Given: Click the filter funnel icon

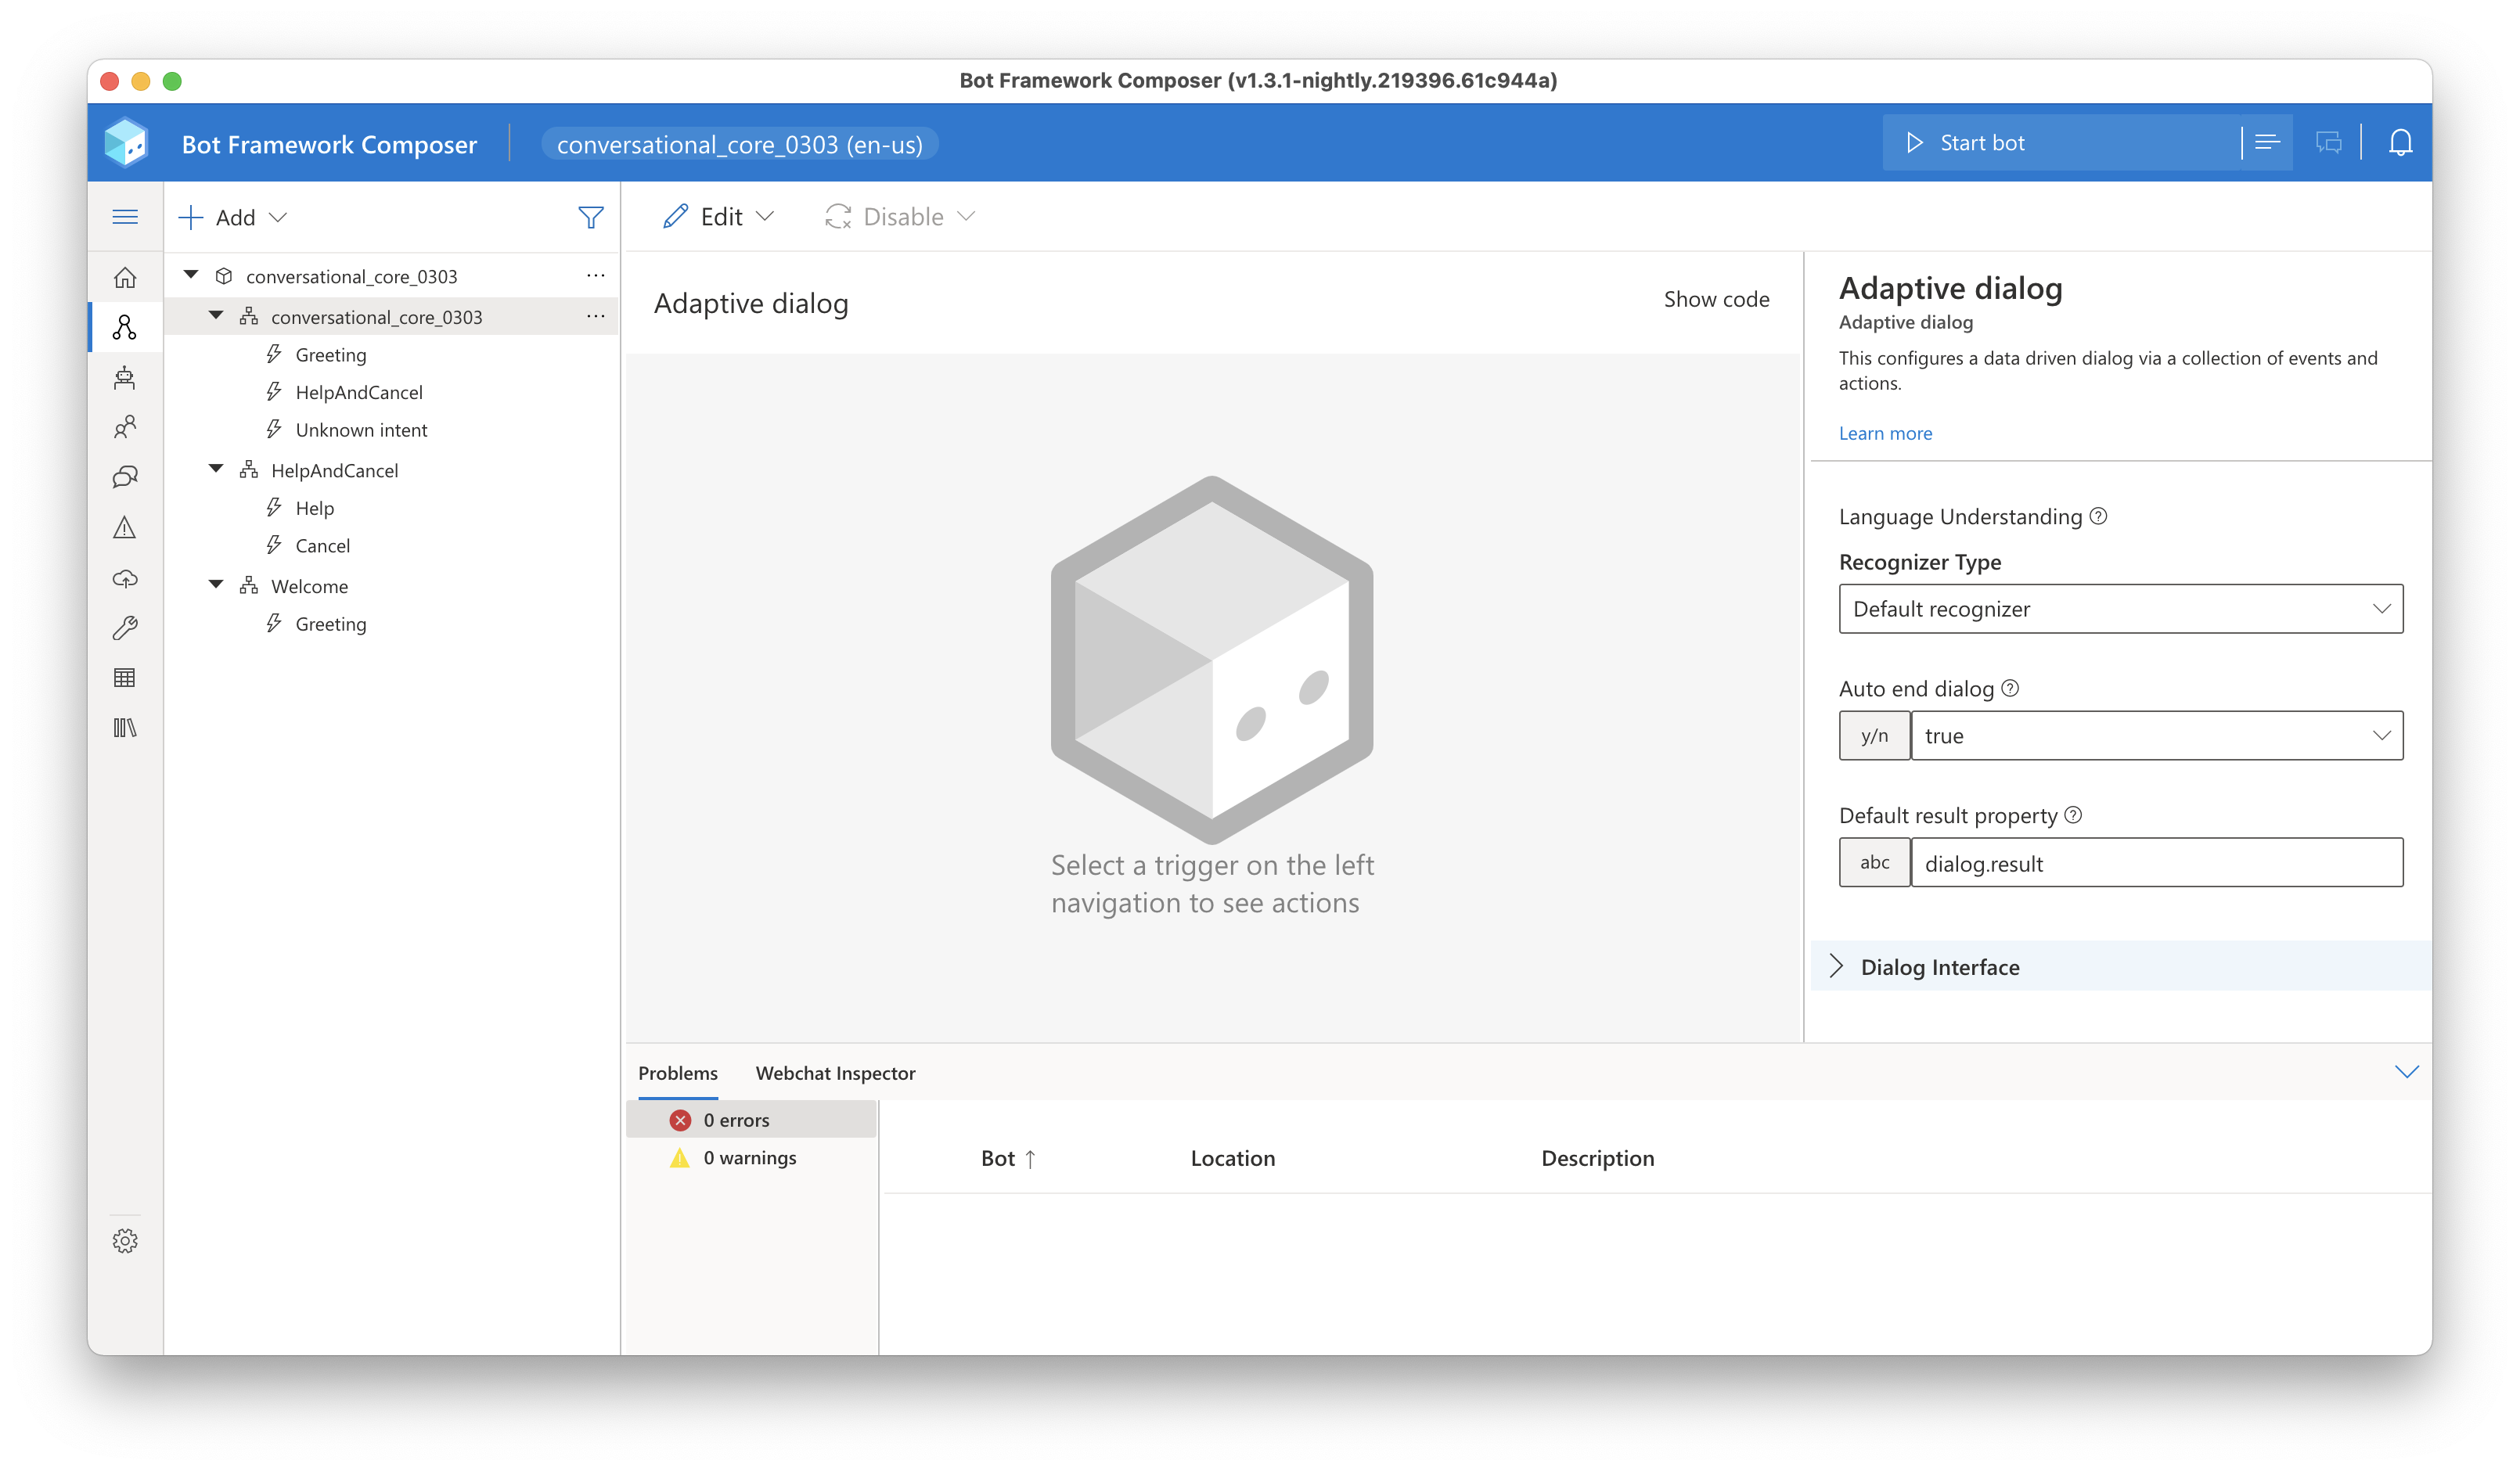Looking at the screenshot, I should click(591, 217).
